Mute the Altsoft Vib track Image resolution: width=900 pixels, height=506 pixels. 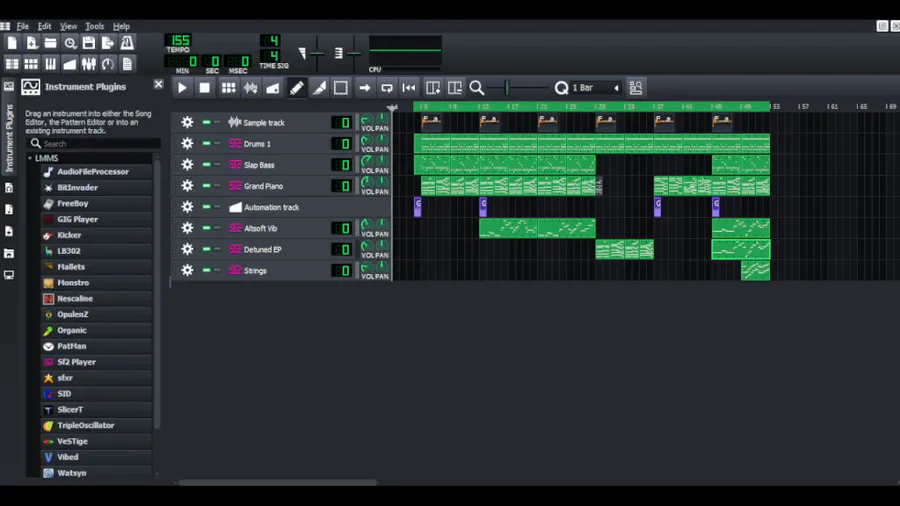206,228
